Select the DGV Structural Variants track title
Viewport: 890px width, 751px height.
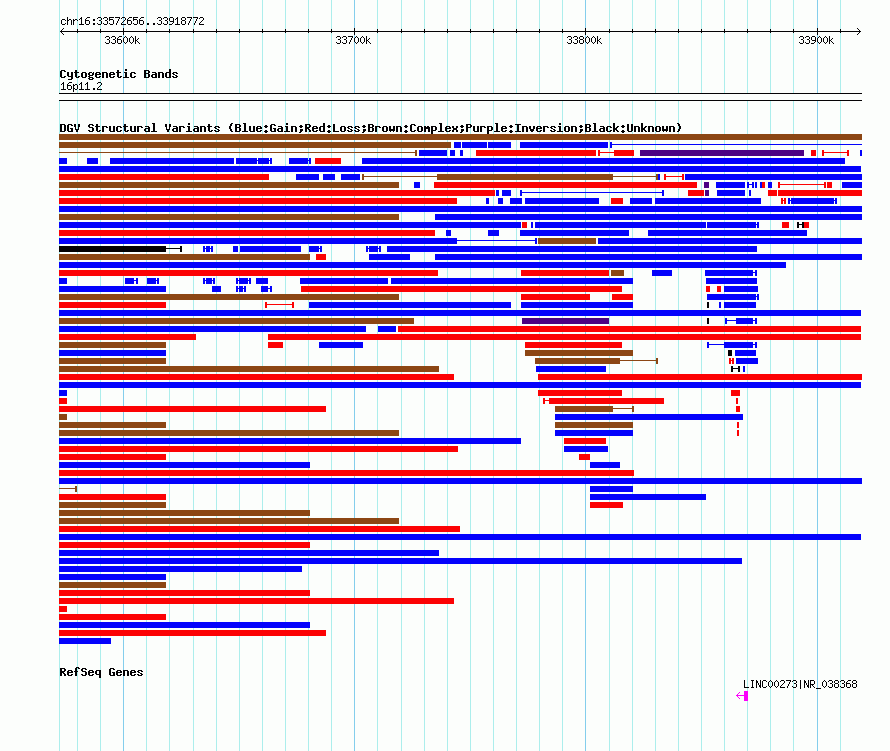pyautogui.click(x=371, y=128)
